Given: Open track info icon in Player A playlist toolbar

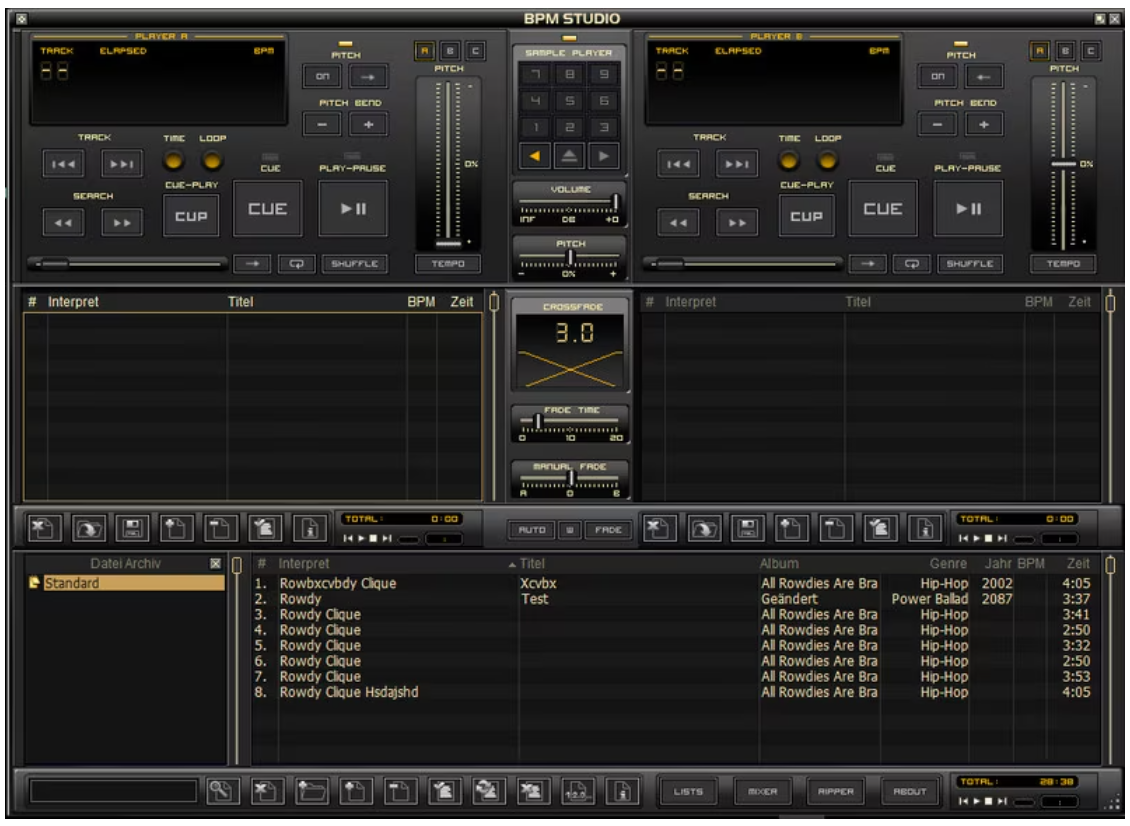Looking at the screenshot, I should click(310, 529).
